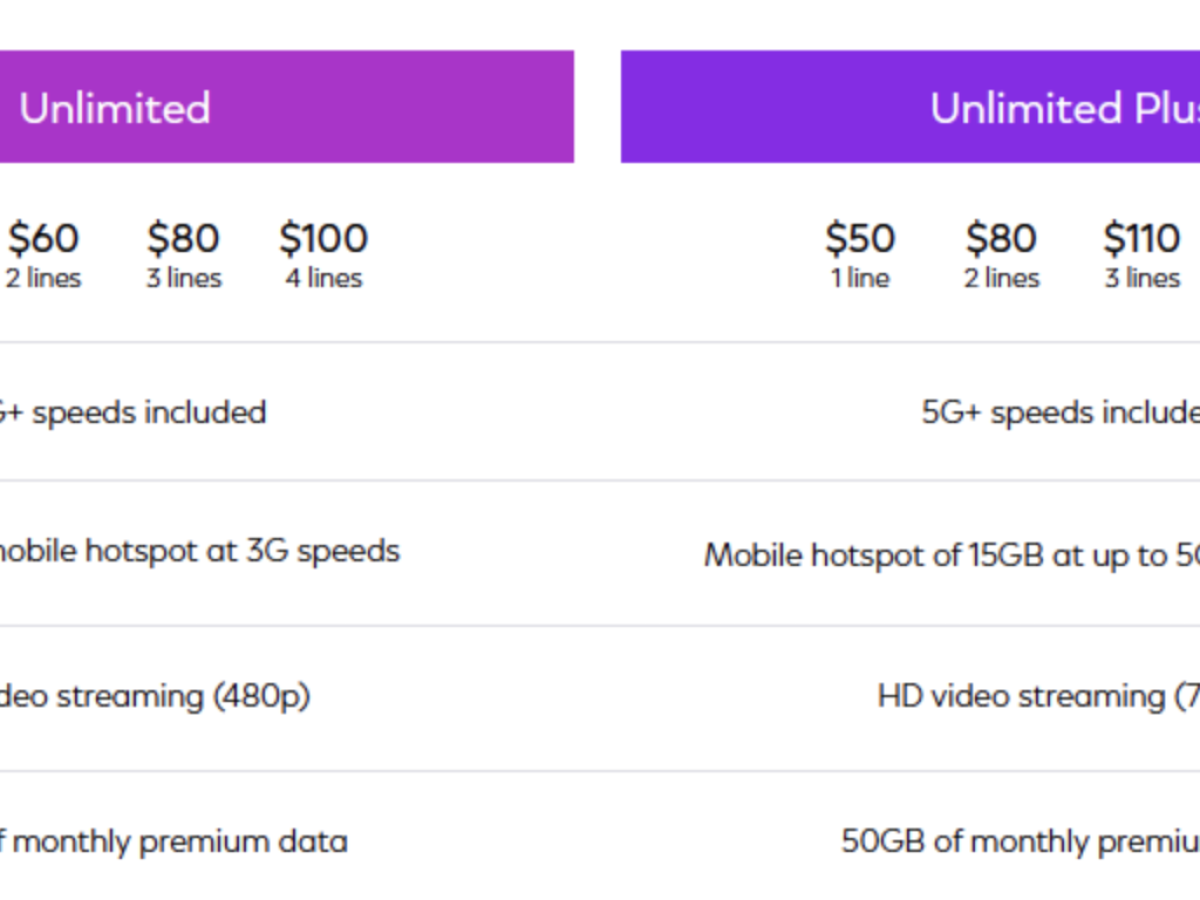Pick the $110 price for 3 lines
This screenshot has width=1200, height=900.
pos(1142,239)
